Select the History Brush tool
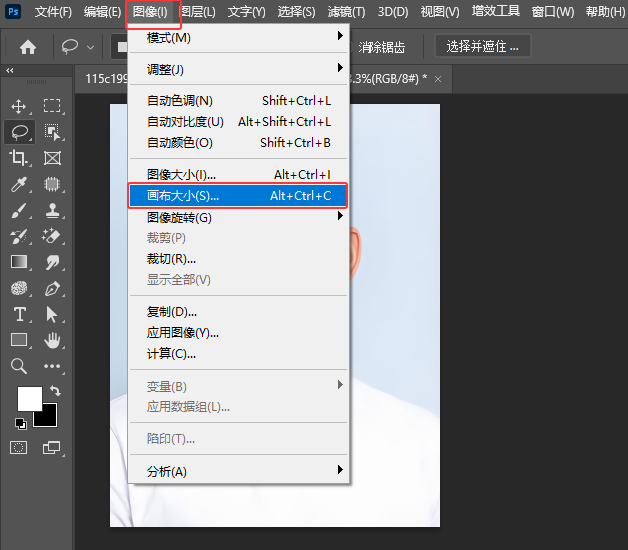This screenshot has width=628, height=550. [x=18, y=236]
